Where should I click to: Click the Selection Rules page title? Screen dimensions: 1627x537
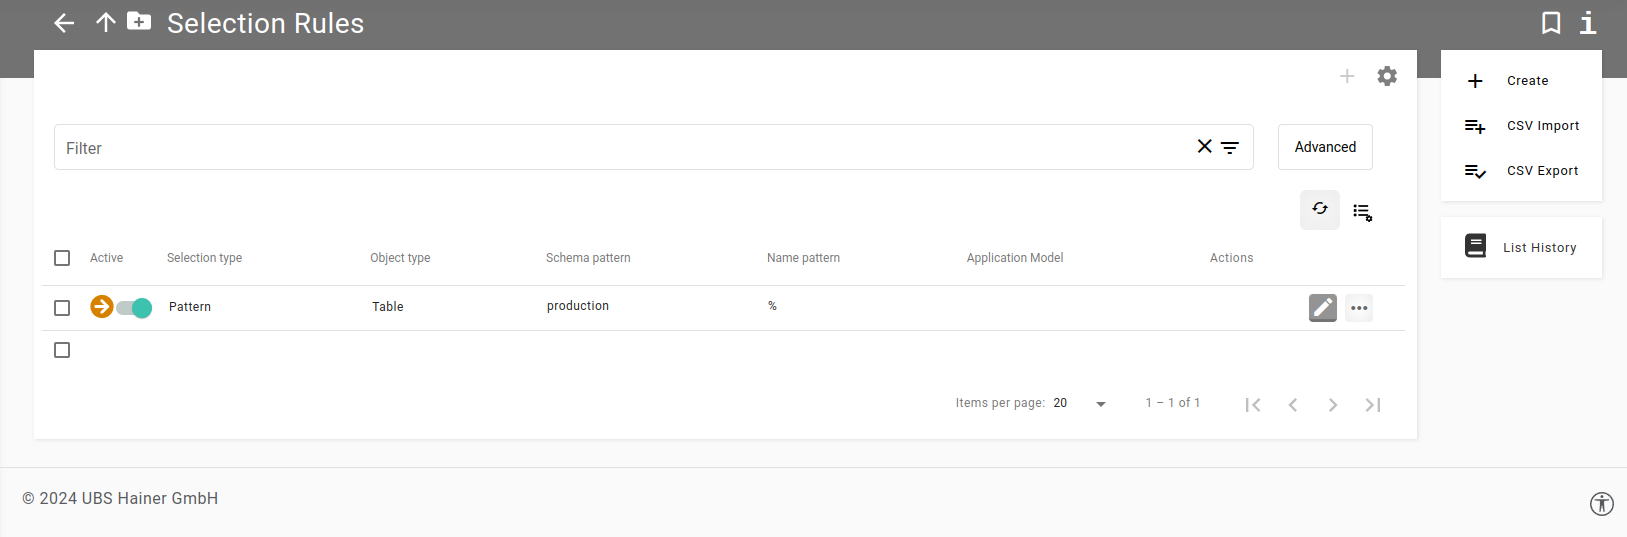(x=265, y=23)
